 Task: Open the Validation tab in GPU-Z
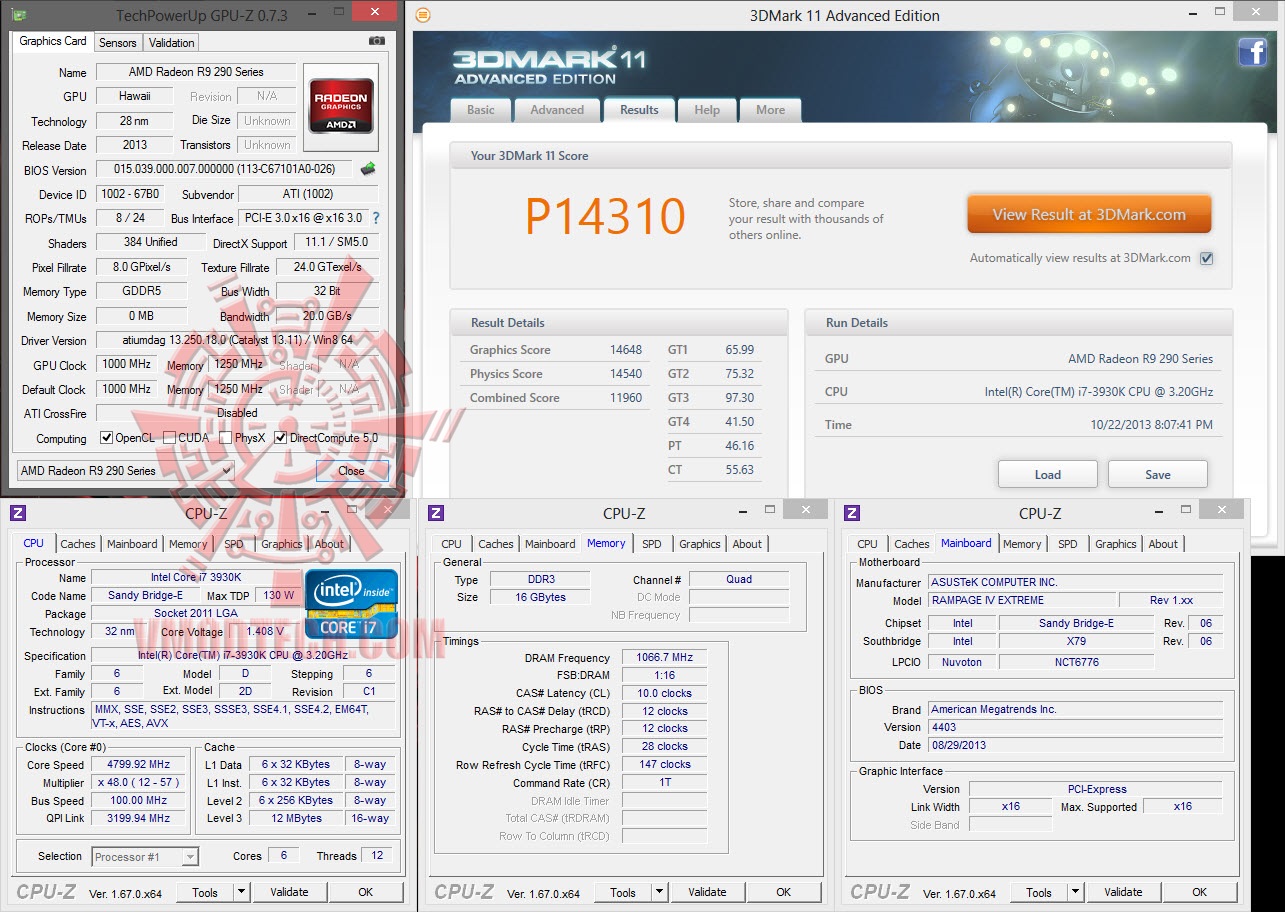(x=172, y=43)
